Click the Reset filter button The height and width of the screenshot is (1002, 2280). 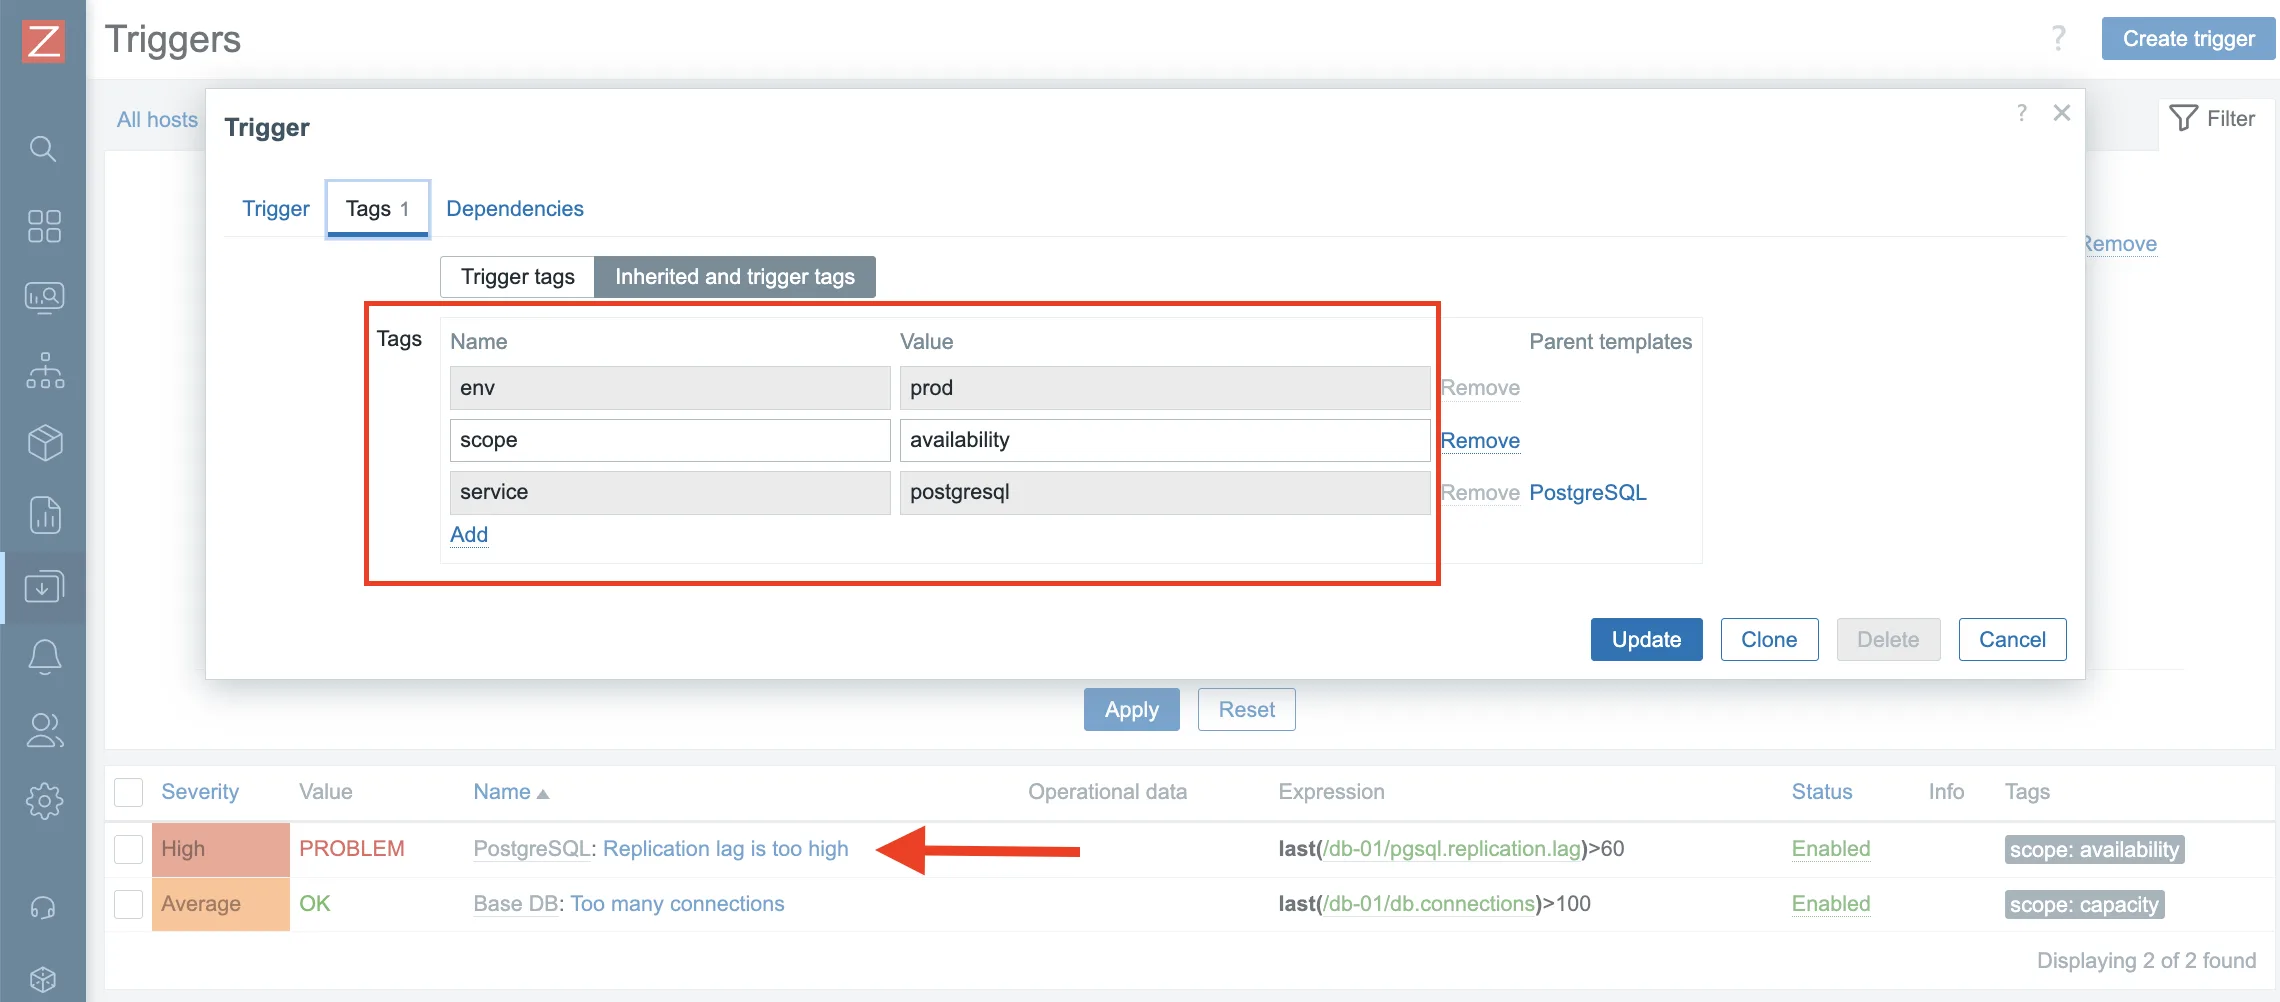[x=1247, y=710]
